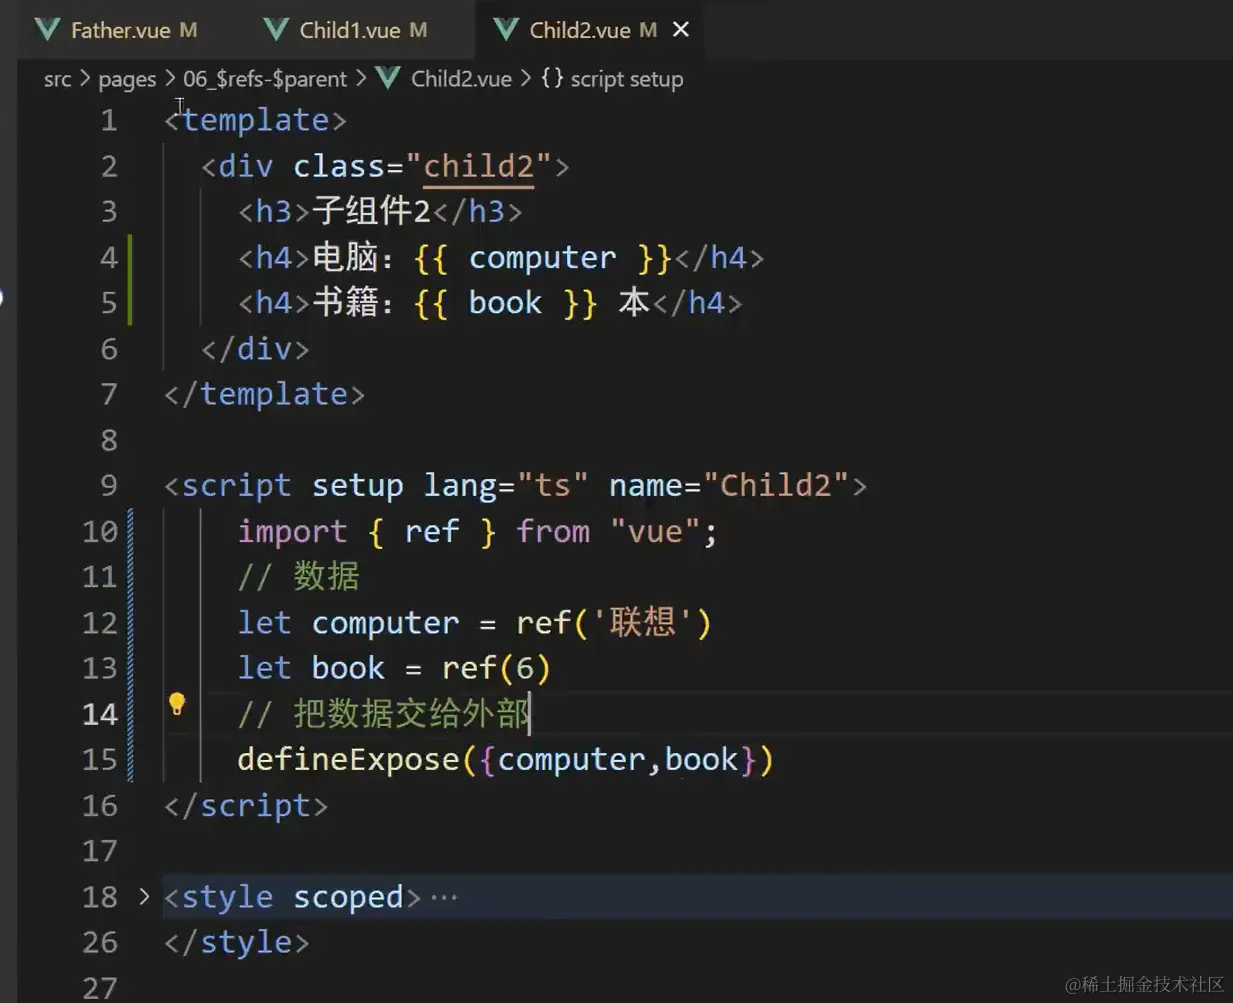
Task: Open the Child2.vue breadcrumb
Action: pos(461,79)
